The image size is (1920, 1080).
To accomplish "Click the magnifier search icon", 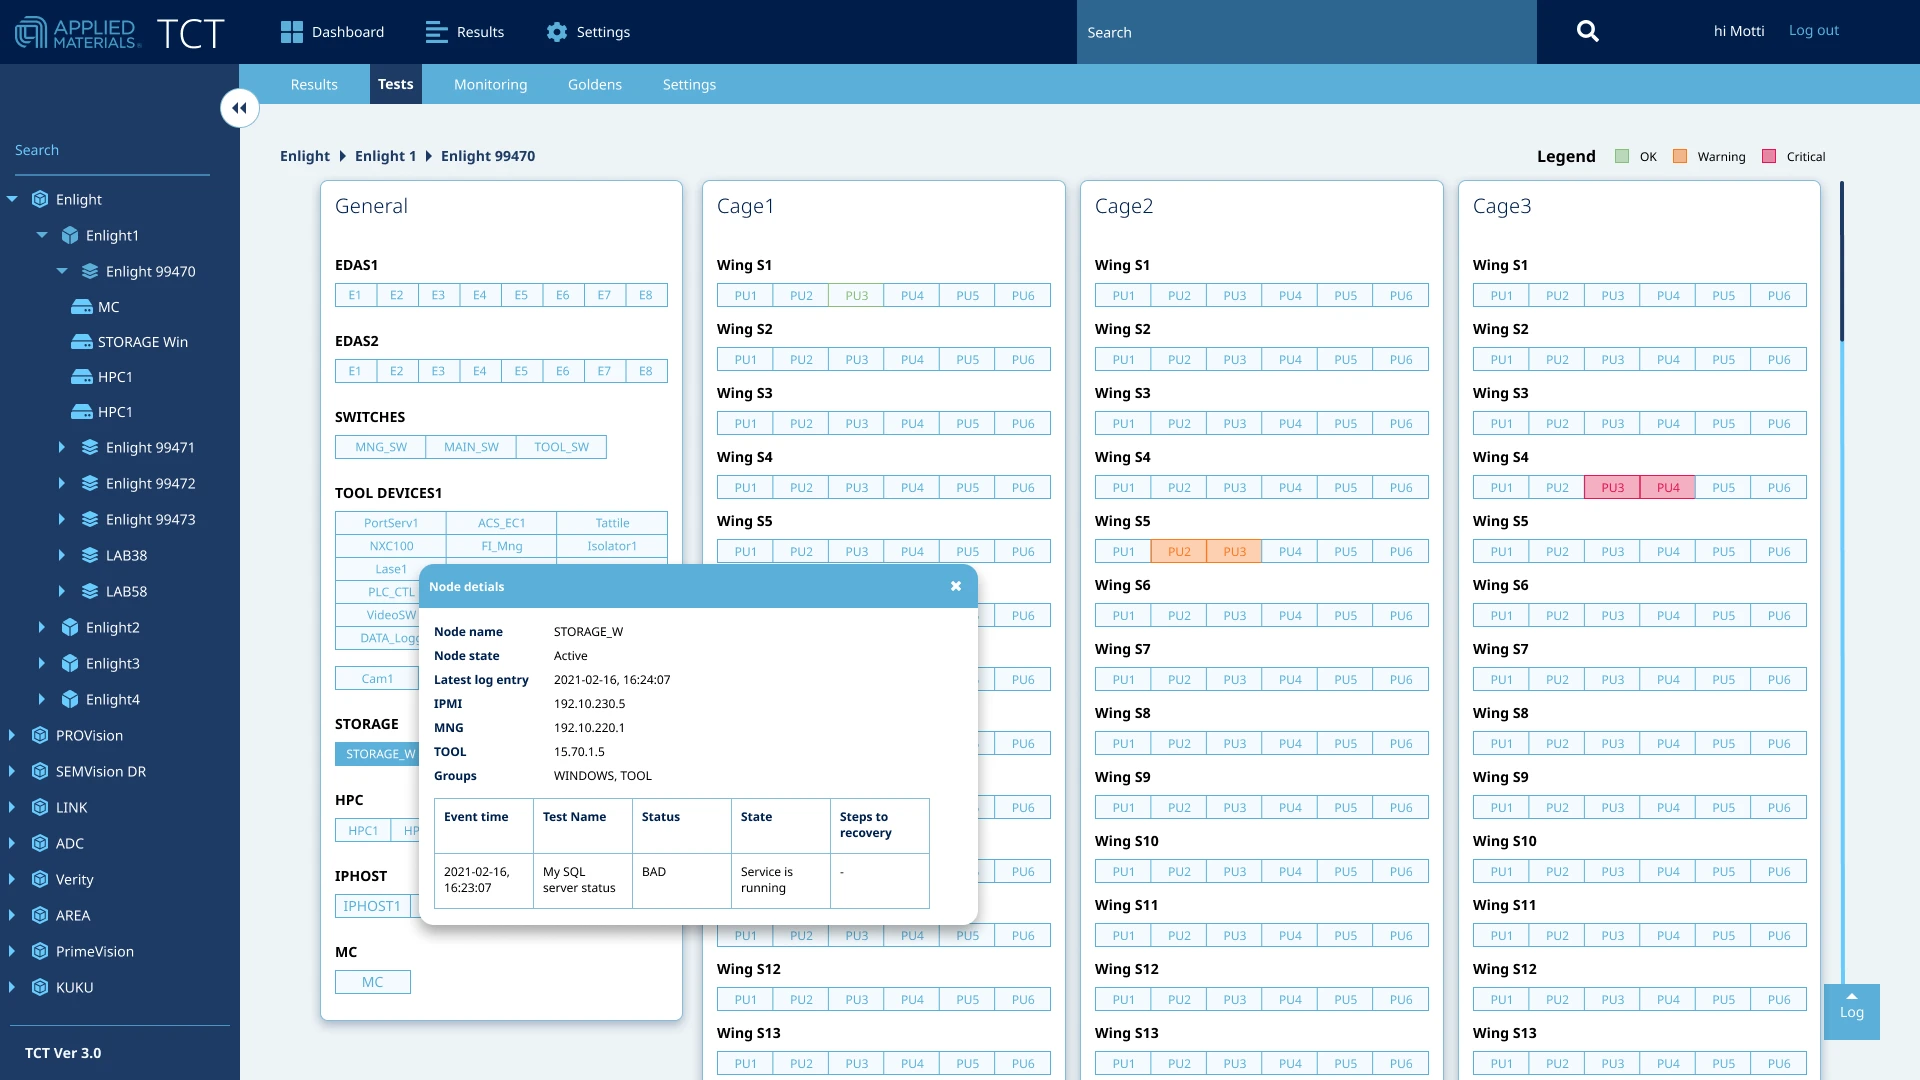I will [x=1587, y=32].
